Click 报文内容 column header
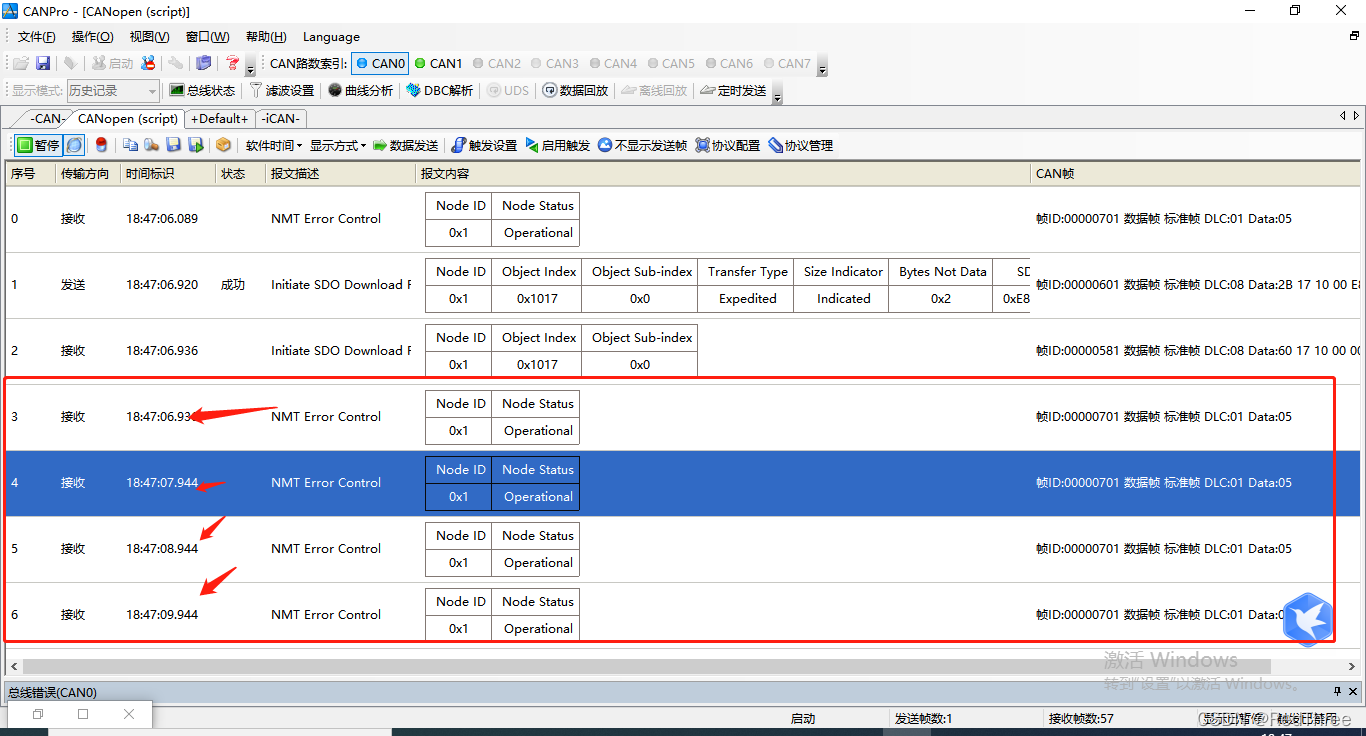The height and width of the screenshot is (736, 1366). [723, 173]
